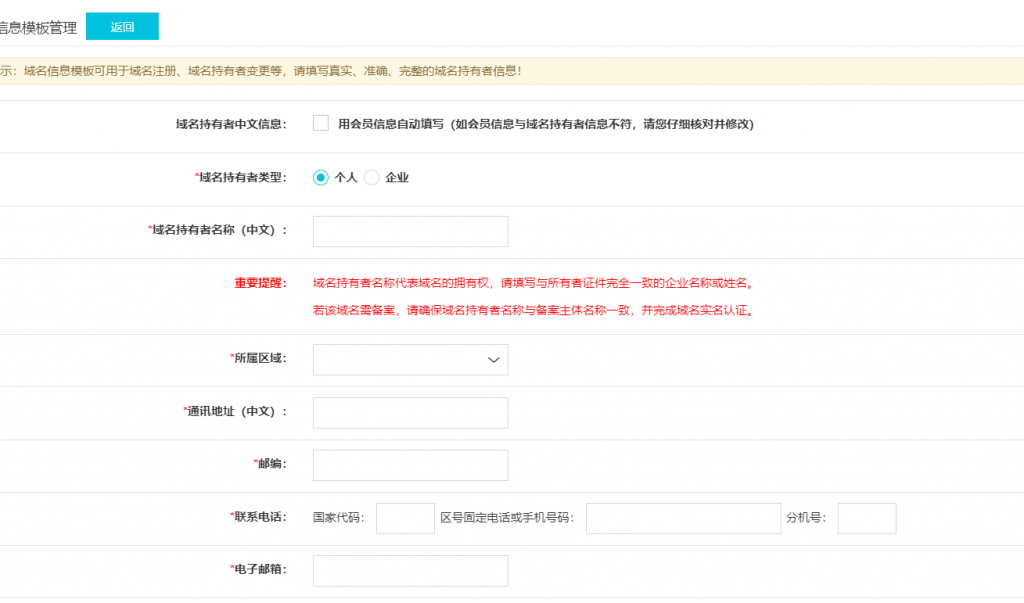Open the 所属区域 dropdown
This screenshot has width=1024, height=603.
[x=410, y=360]
